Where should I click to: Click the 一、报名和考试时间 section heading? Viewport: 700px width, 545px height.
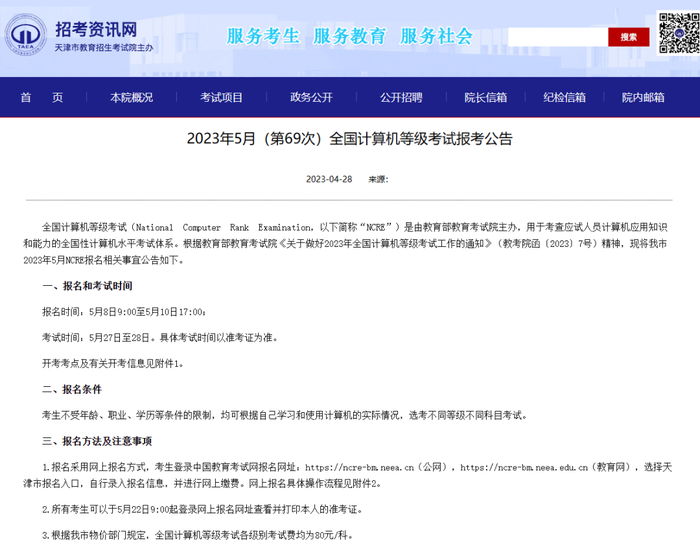[x=87, y=286]
